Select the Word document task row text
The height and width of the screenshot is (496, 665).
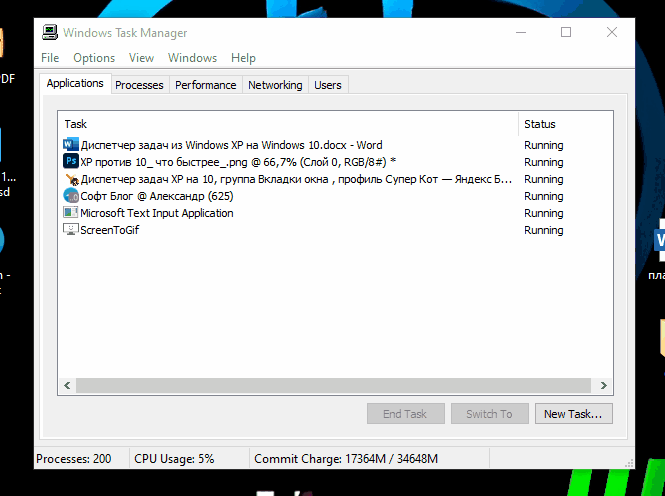click(x=232, y=145)
